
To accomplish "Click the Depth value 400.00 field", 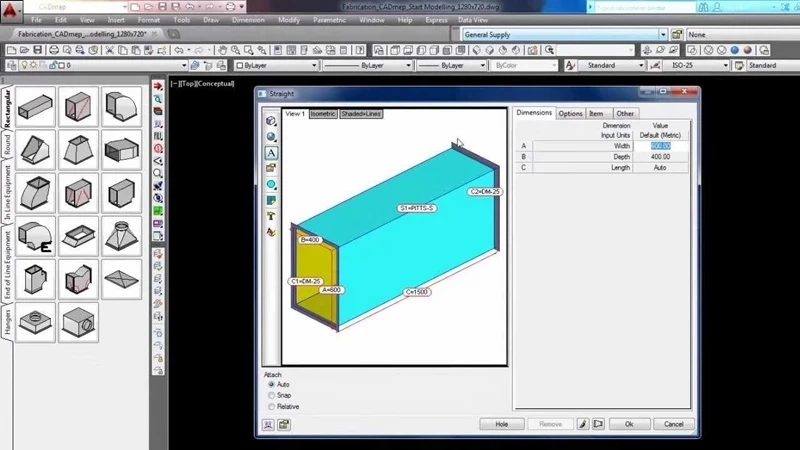I will point(660,157).
